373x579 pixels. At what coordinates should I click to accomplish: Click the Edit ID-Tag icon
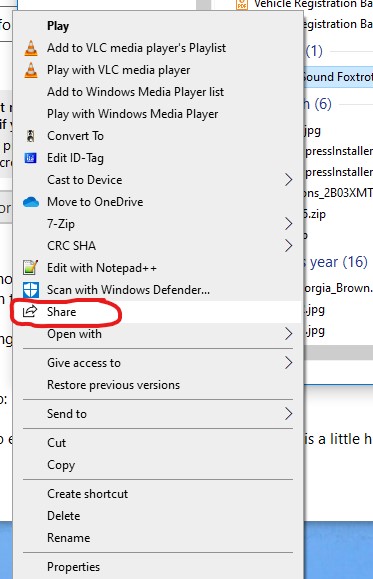pyautogui.click(x=31, y=158)
